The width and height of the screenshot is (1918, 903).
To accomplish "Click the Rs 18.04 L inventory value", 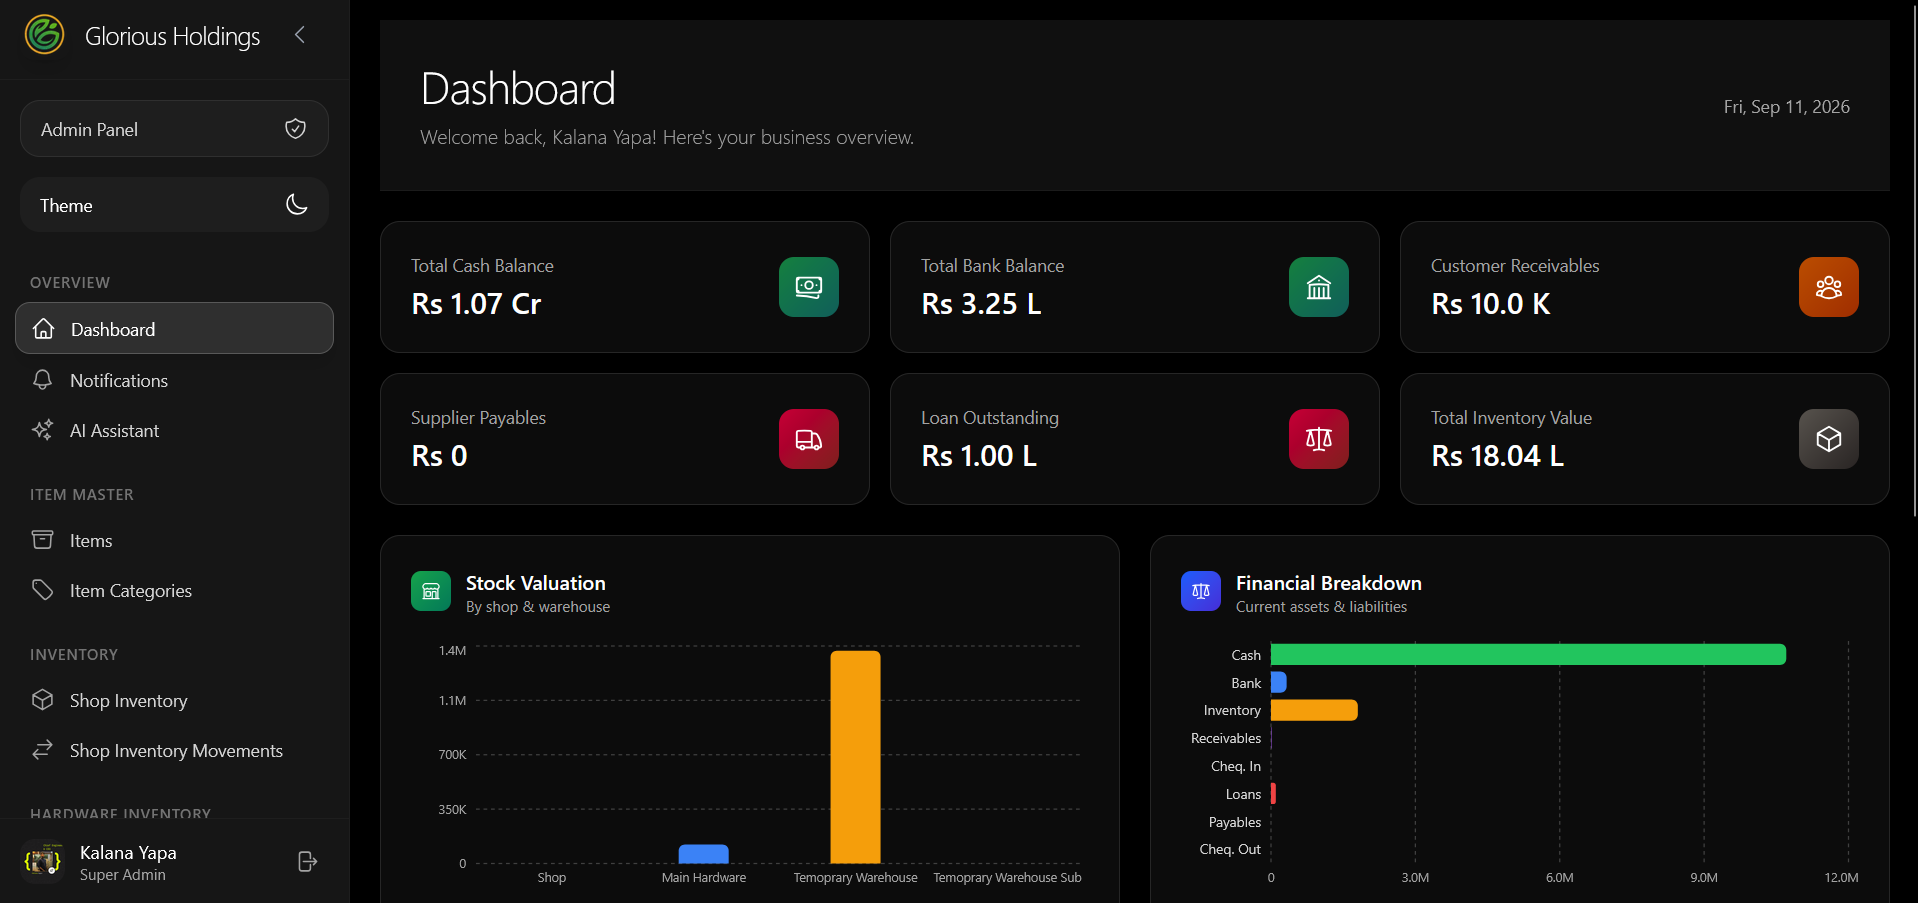I will [1497, 456].
